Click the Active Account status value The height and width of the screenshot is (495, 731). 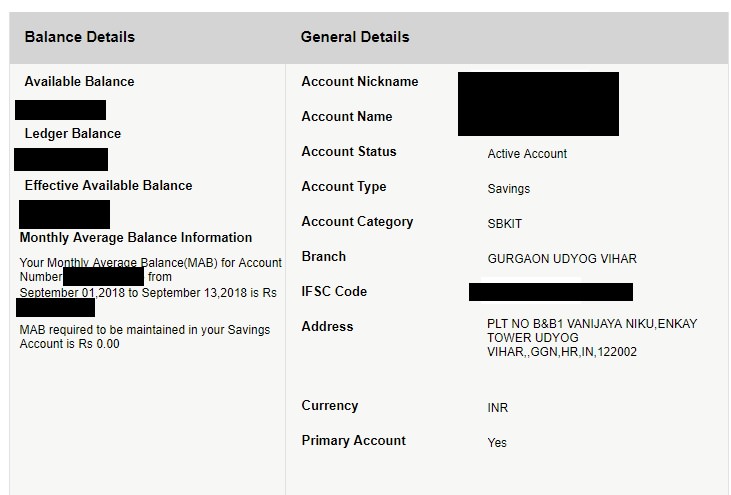[527, 154]
